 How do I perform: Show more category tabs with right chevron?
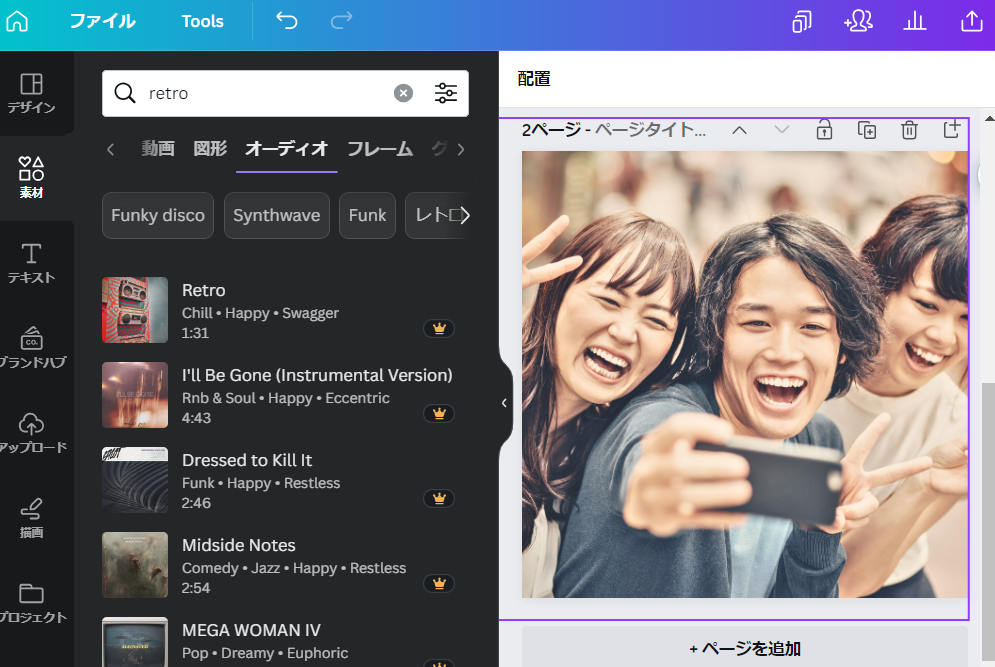pyautogui.click(x=461, y=150)
